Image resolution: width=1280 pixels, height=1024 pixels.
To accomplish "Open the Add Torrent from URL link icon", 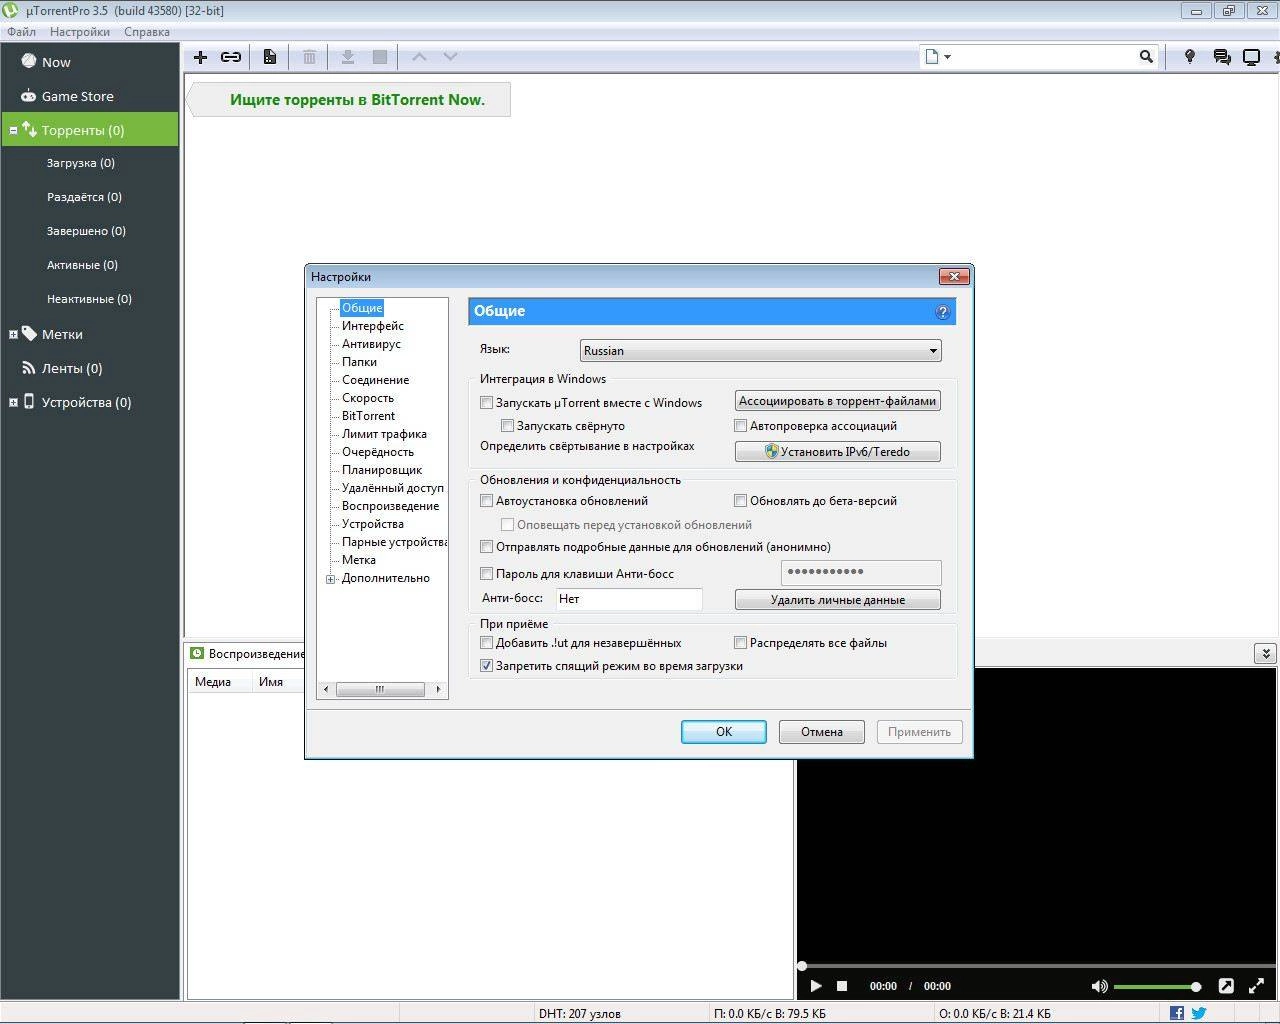I will tap(230, 56).
